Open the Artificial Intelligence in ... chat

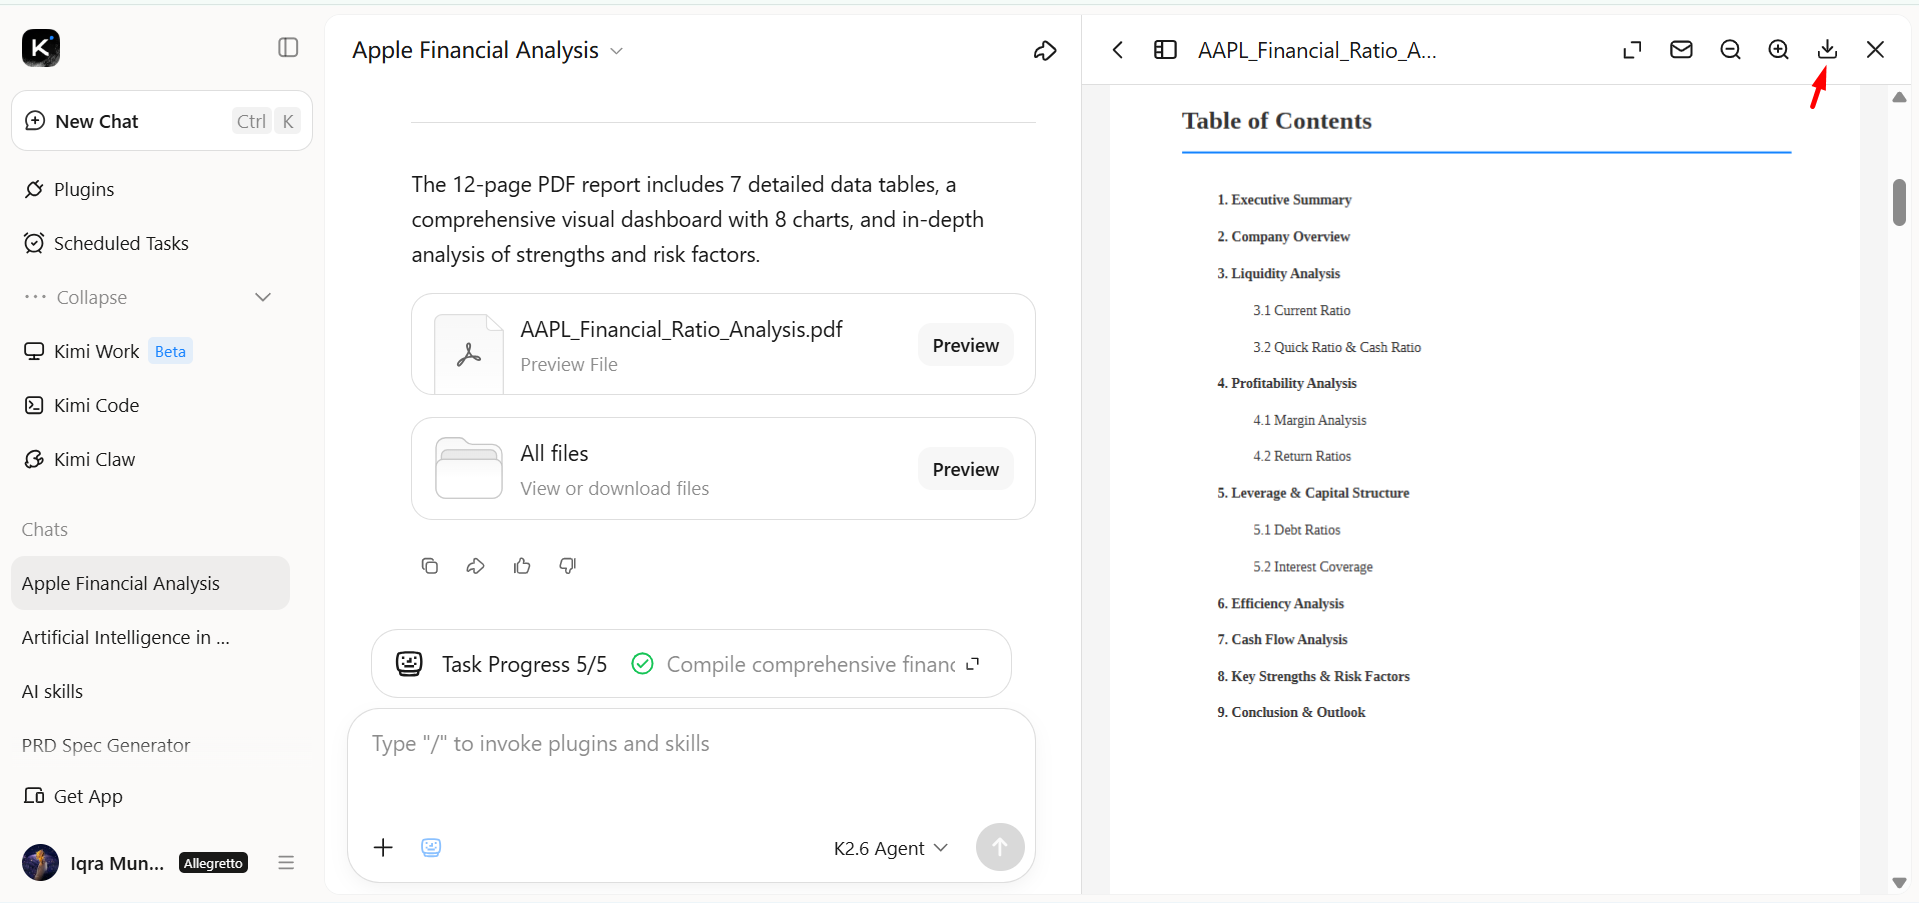click(x=126, y=637)
